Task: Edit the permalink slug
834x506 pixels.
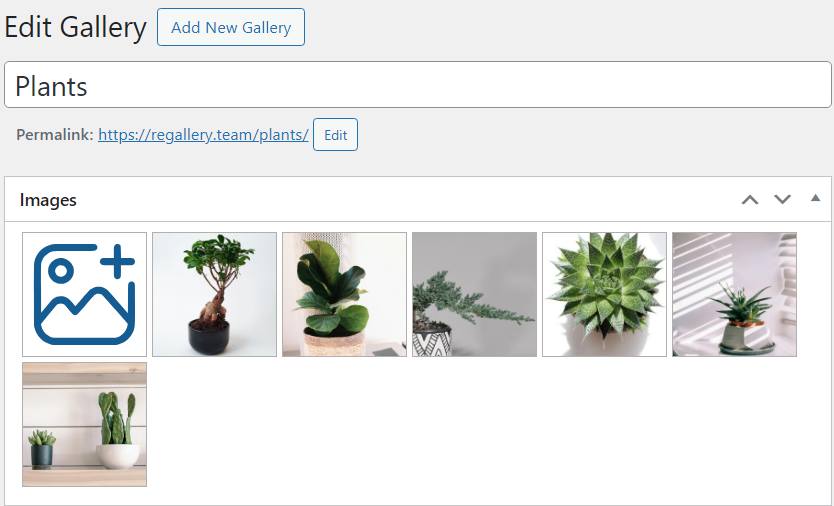Action: tap(336, 135)
